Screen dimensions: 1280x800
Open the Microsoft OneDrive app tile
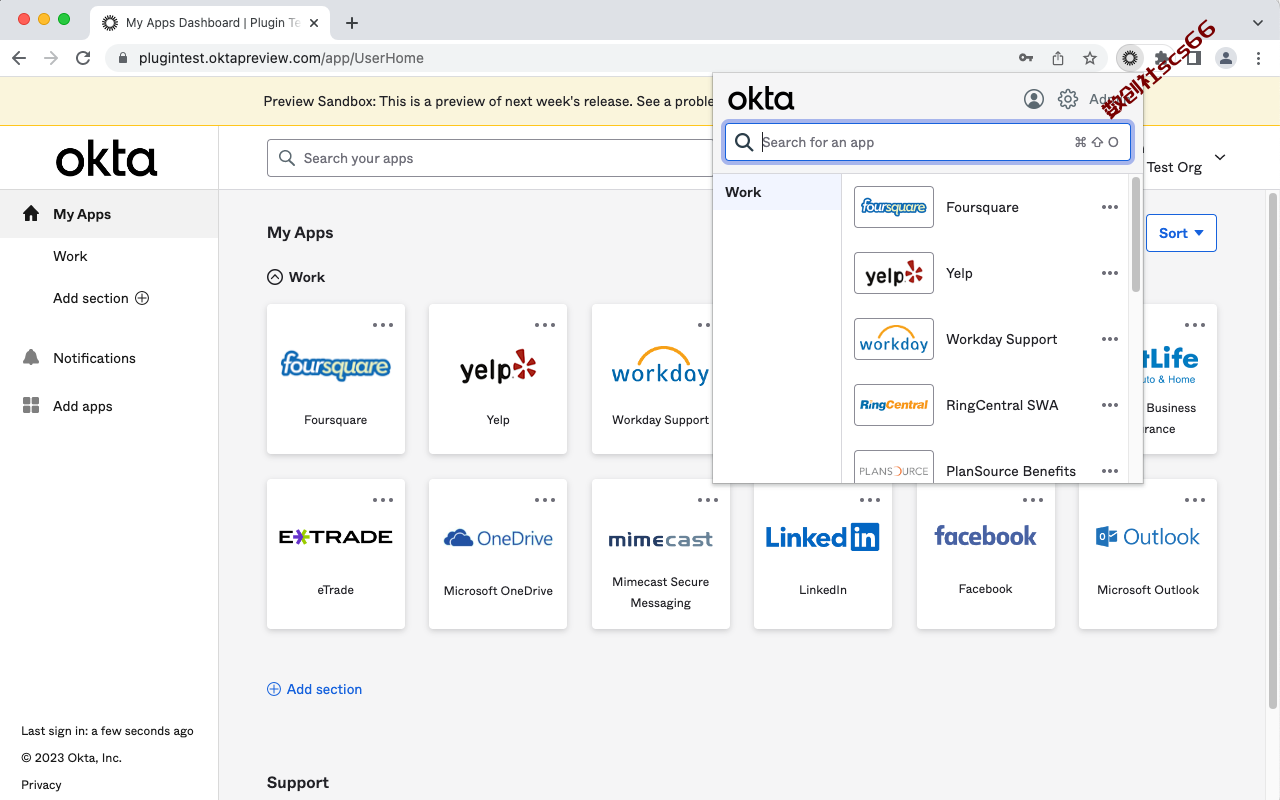498,554
